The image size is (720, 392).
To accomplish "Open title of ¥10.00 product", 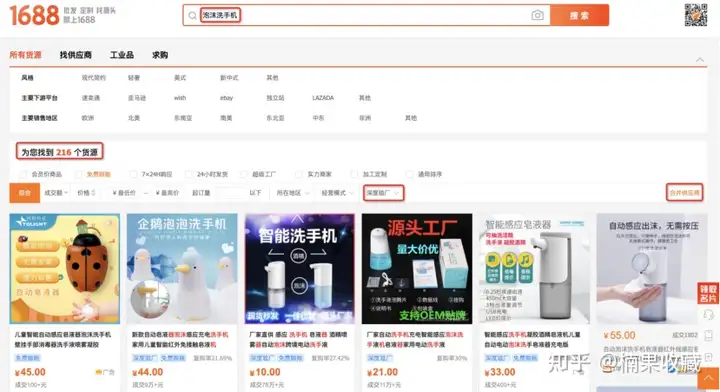I will [x=298, y=340].
